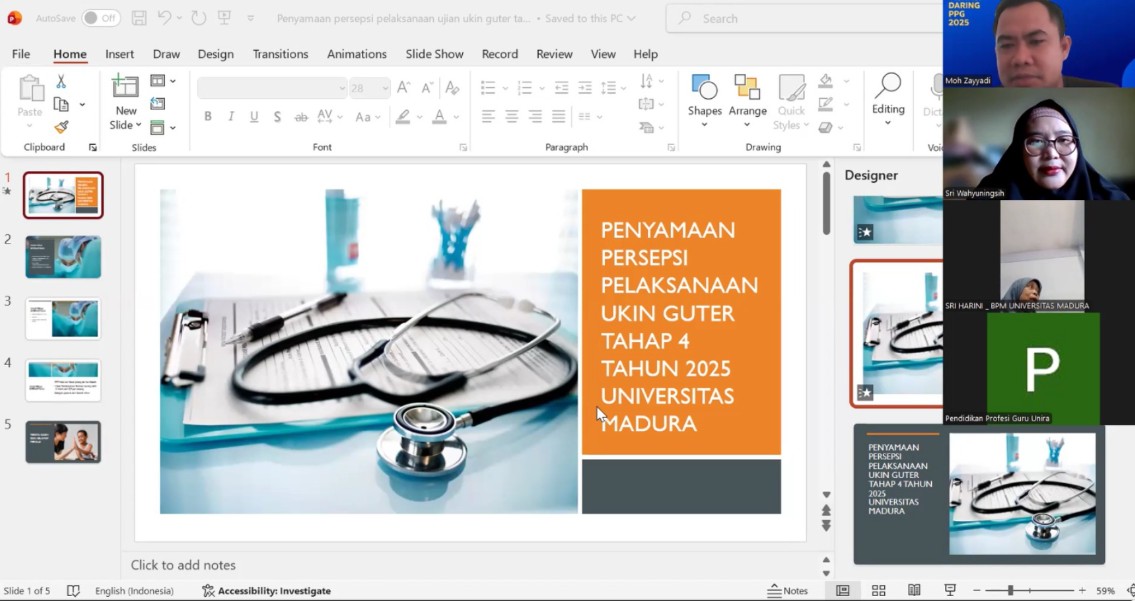
Task: Open the font size dropdown
Action: pyautogui.click(x=385, y=87)
